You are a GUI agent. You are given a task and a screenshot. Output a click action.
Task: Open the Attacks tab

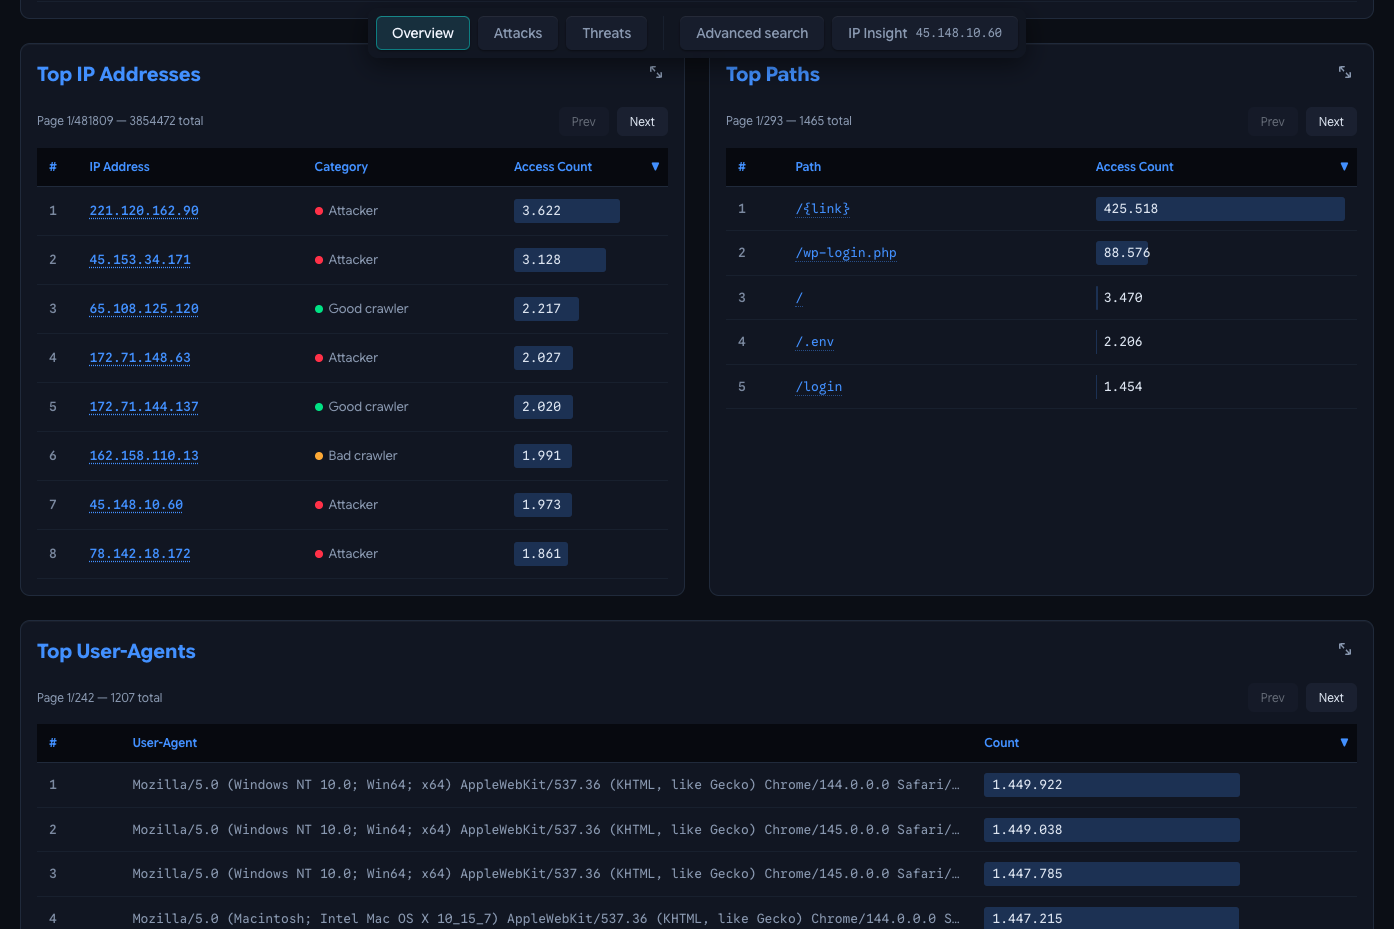coord(518,33)
